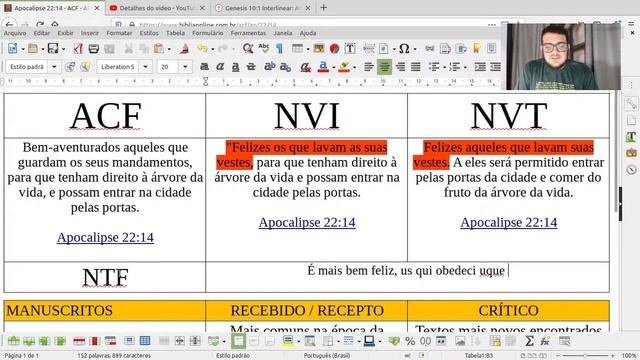Viewport: 640px width, 360px height.
Task: Open the Inserir menu
Action: (89, 33)
